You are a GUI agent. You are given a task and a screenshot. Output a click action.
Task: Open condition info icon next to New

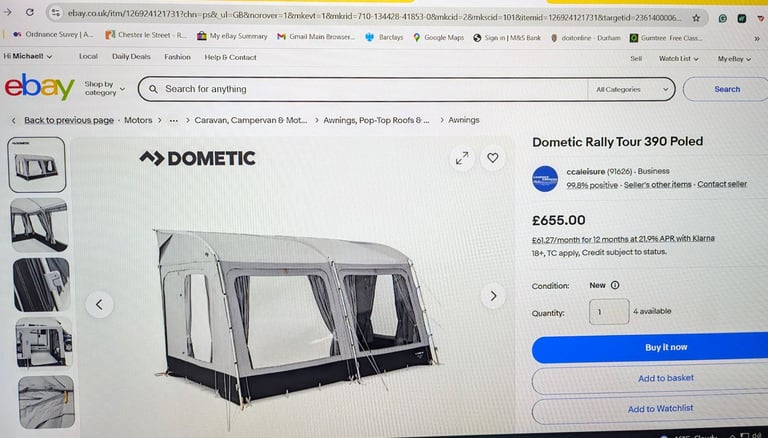(615, 285)
